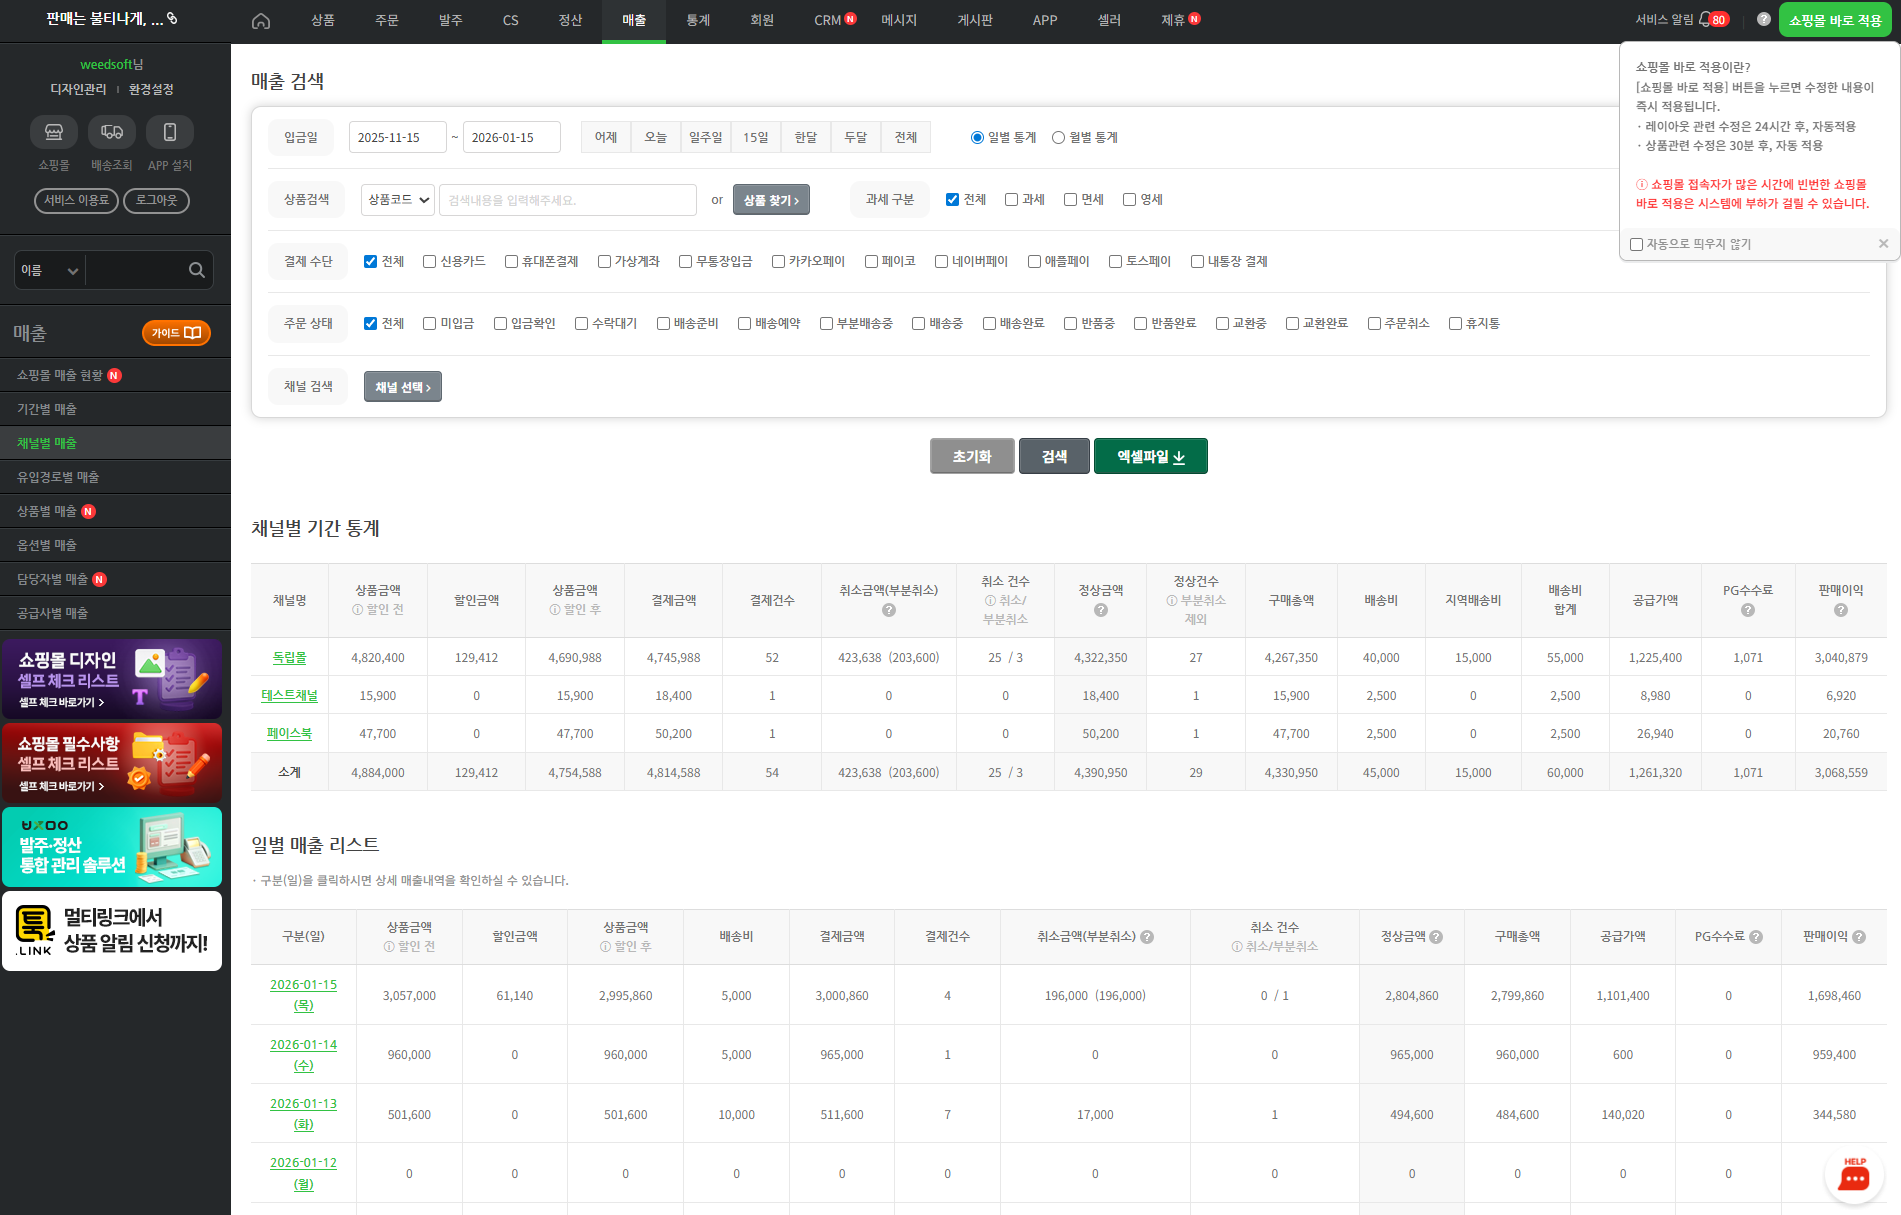Click the service notification bell icon
This screenshot has height=1215, width=1901.
tap(1705, 19)
